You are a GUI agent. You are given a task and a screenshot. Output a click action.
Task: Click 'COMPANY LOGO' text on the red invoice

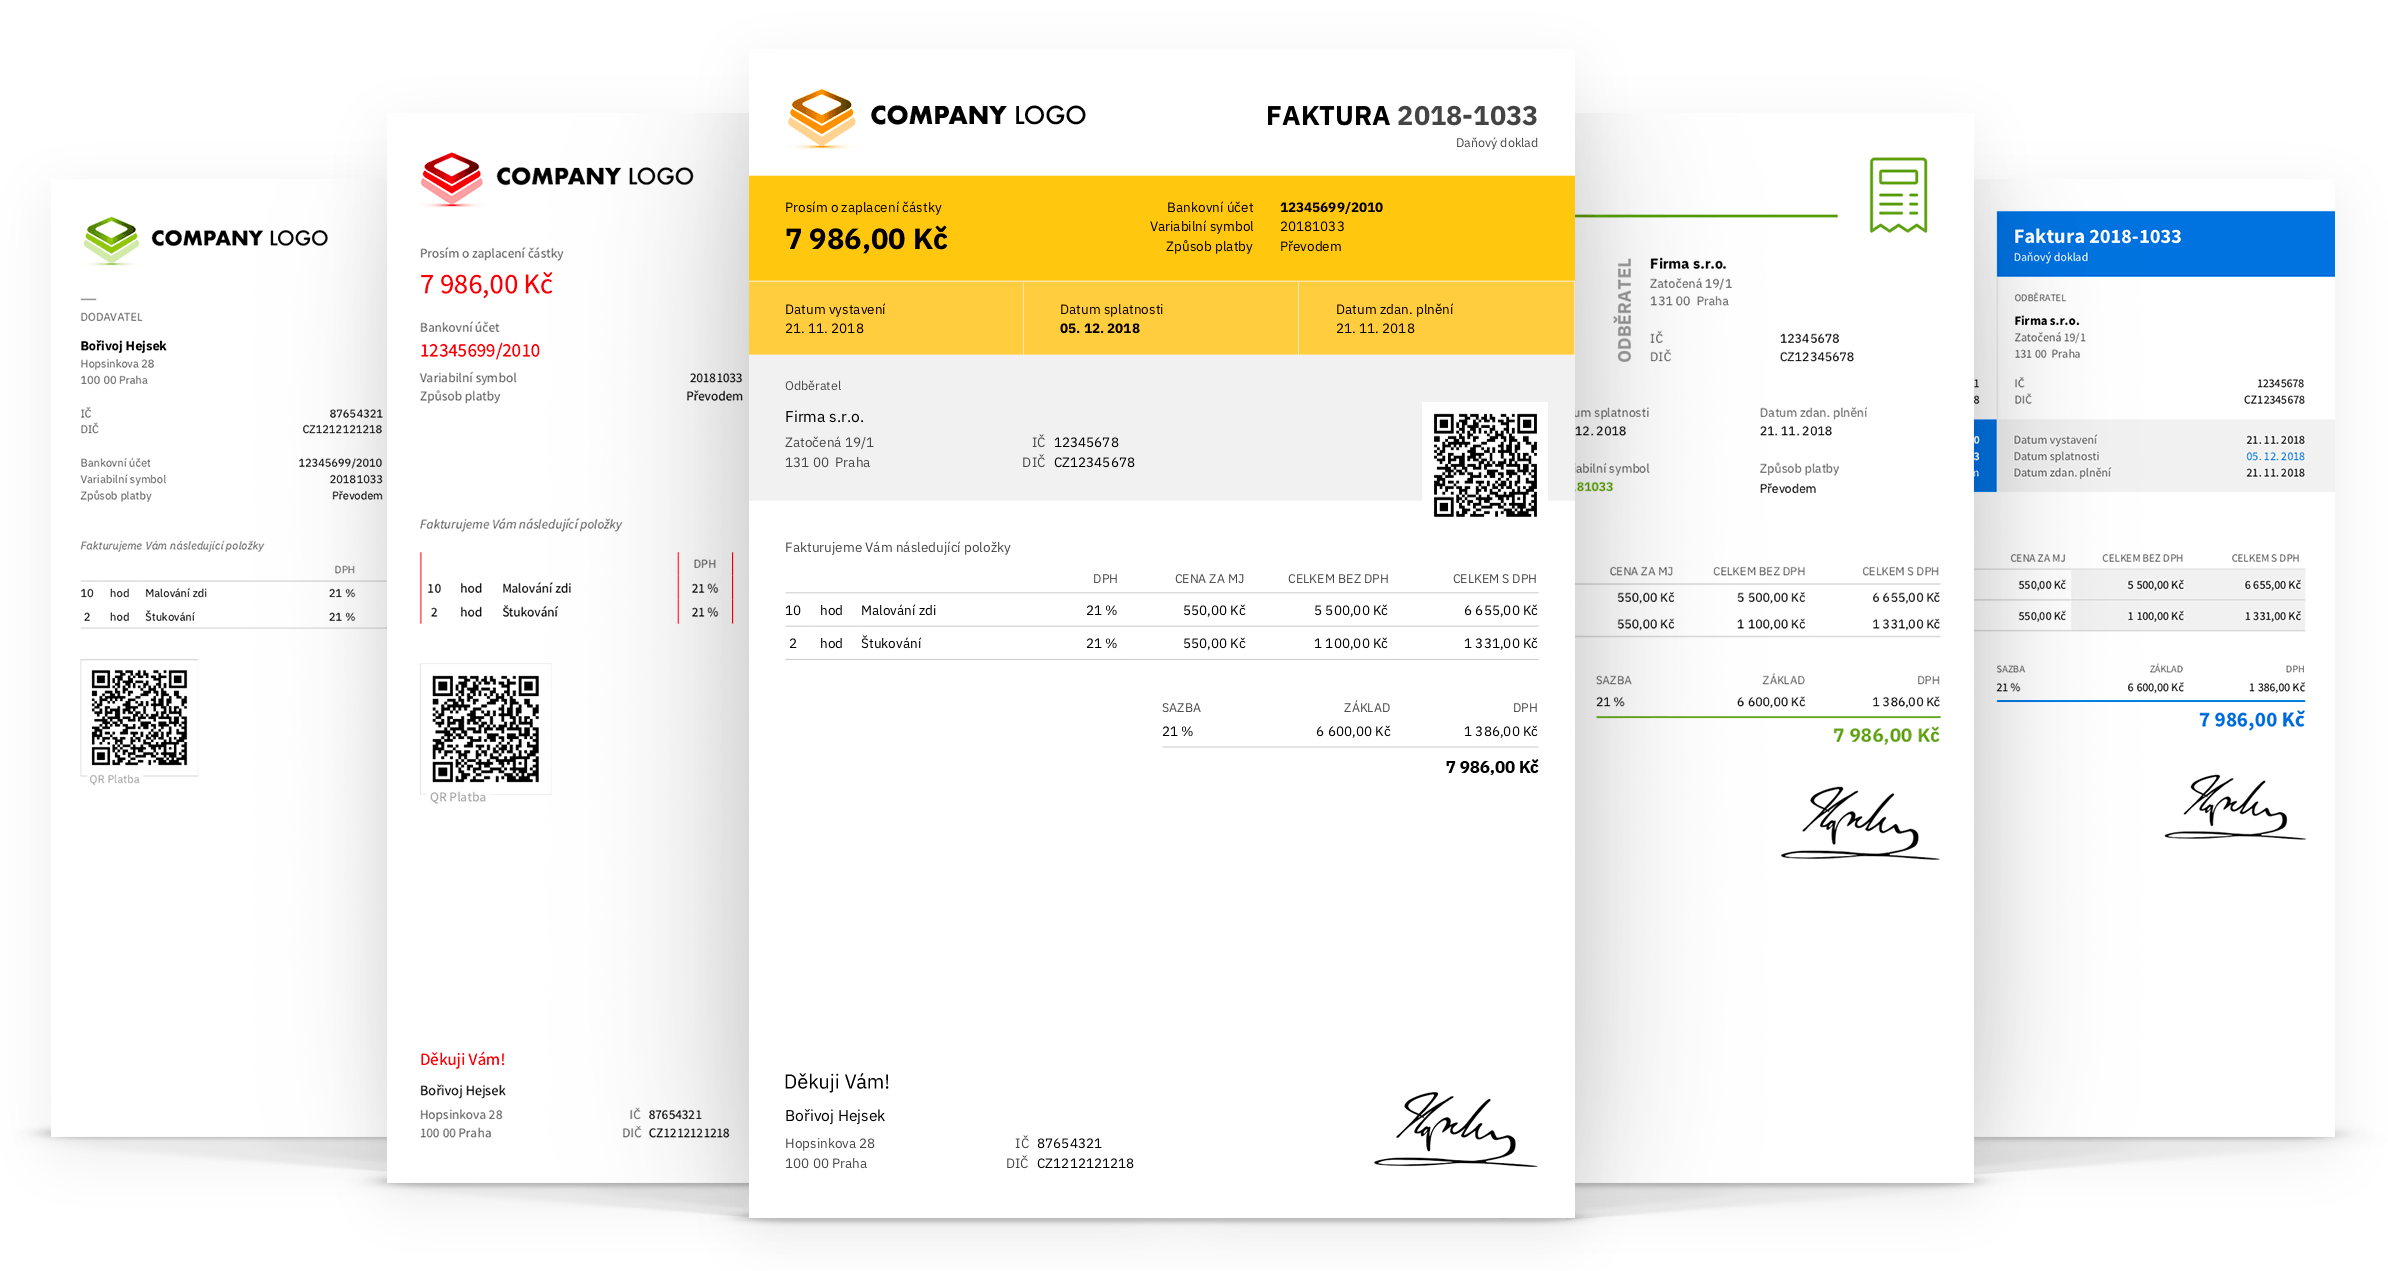(594, 177)
